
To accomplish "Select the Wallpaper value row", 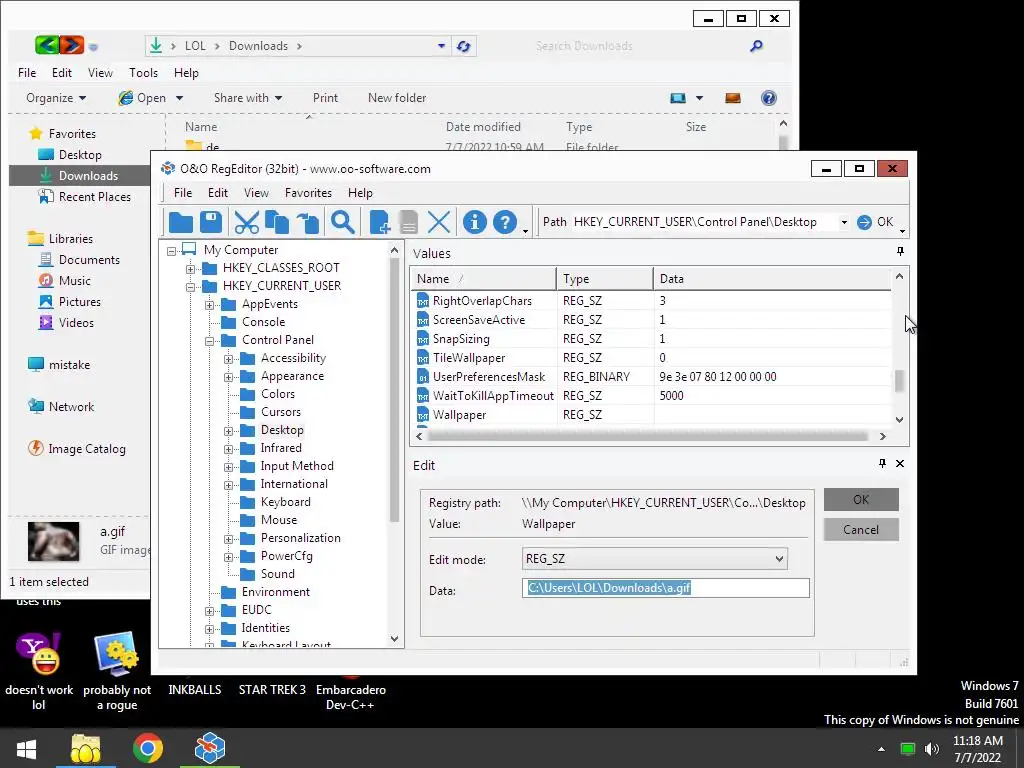I will [653, 415].
